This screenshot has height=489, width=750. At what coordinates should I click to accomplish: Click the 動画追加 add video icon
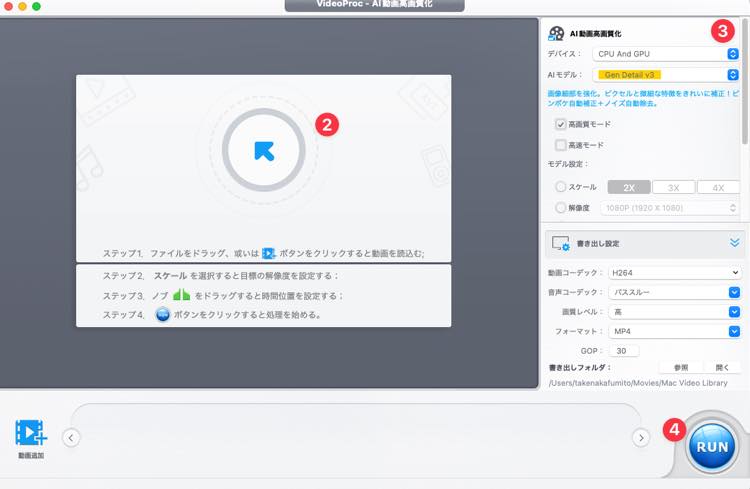pos(31,433)
